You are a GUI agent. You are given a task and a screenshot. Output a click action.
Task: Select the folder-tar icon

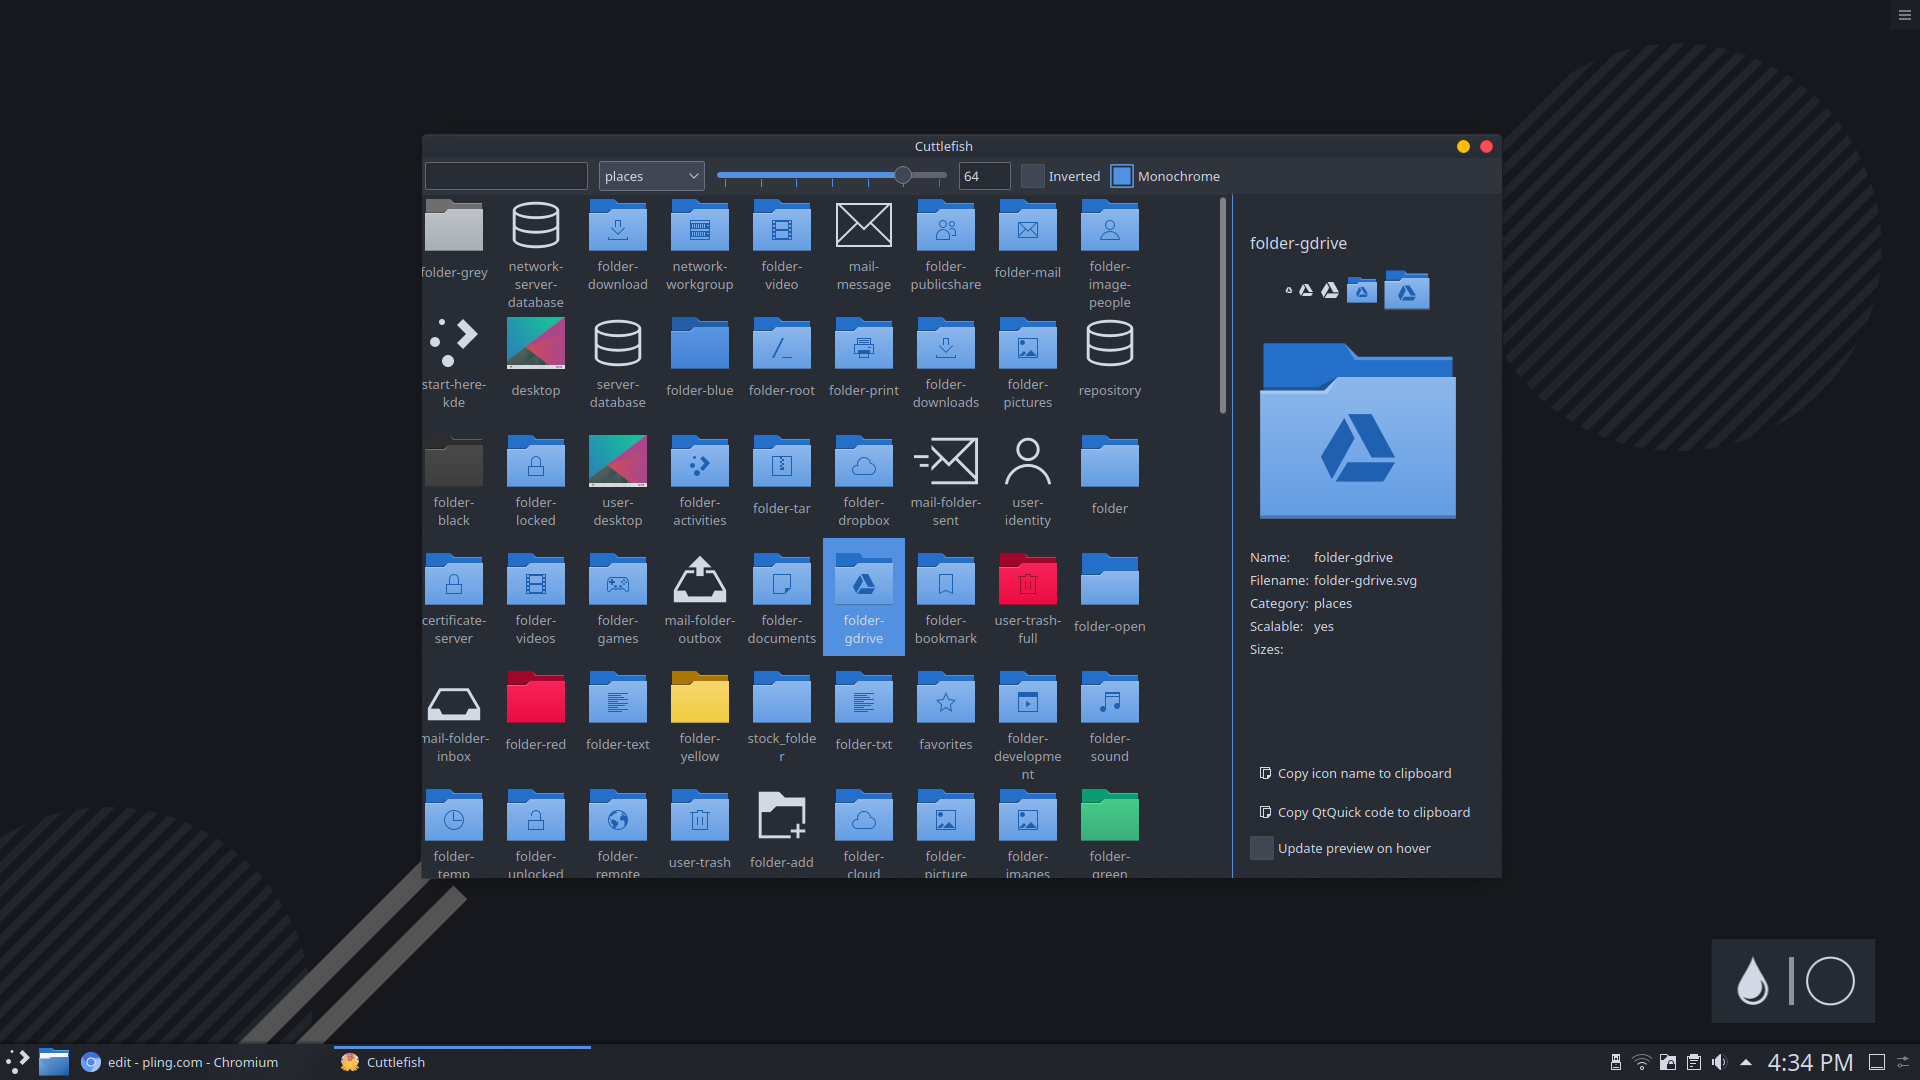click(x=782, y=461)
